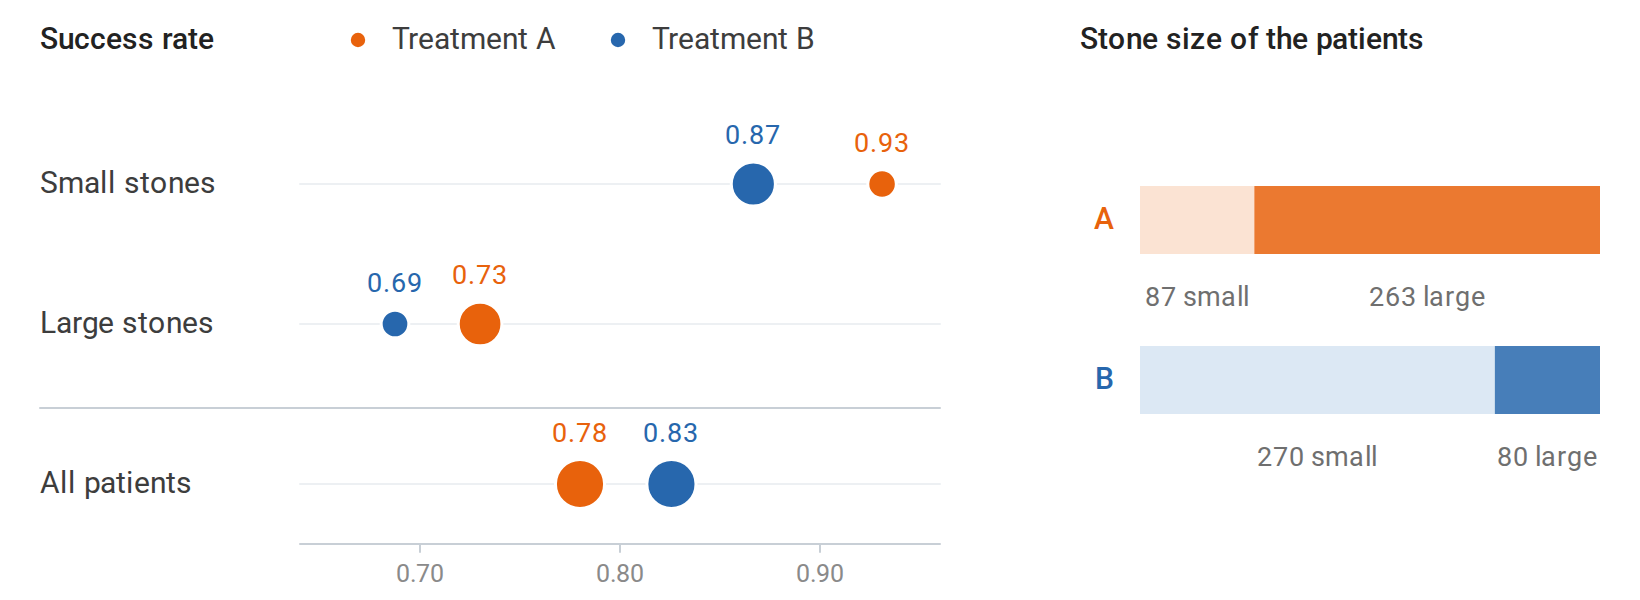This screenshot has height=600, width=1640.
Task: Click the Large stones row label
Action: coord(126,323)
